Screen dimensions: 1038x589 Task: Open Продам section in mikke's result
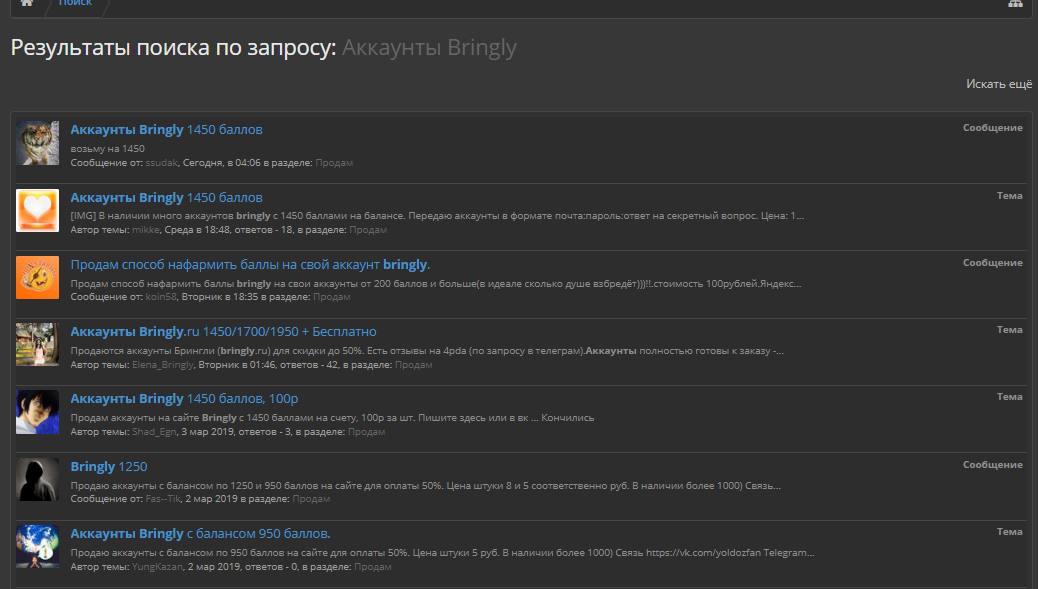[368, 230]
